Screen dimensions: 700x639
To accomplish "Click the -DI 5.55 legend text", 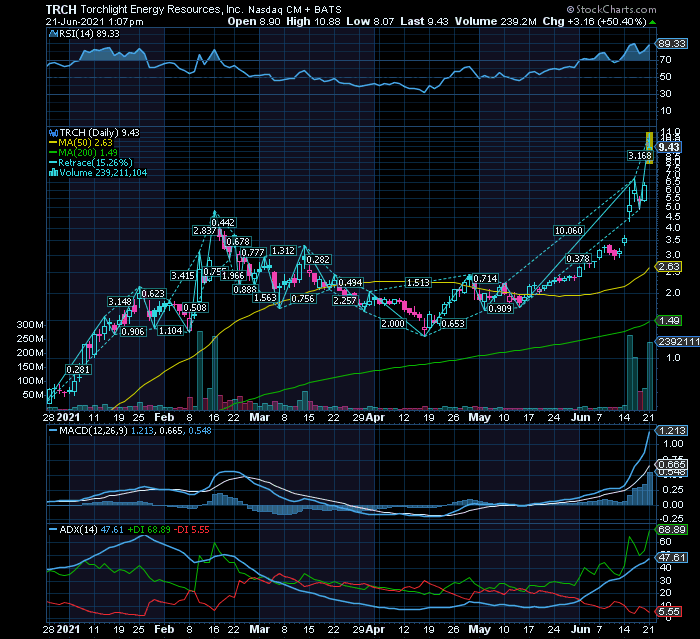I will point(191,530).
